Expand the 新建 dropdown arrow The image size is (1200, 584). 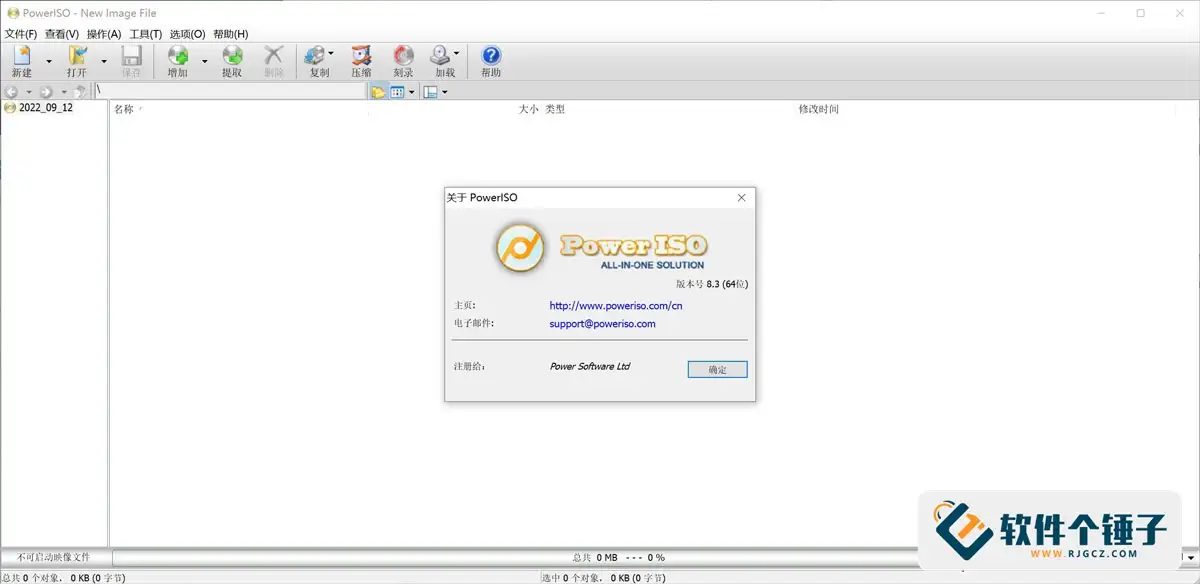click(48, 61)
